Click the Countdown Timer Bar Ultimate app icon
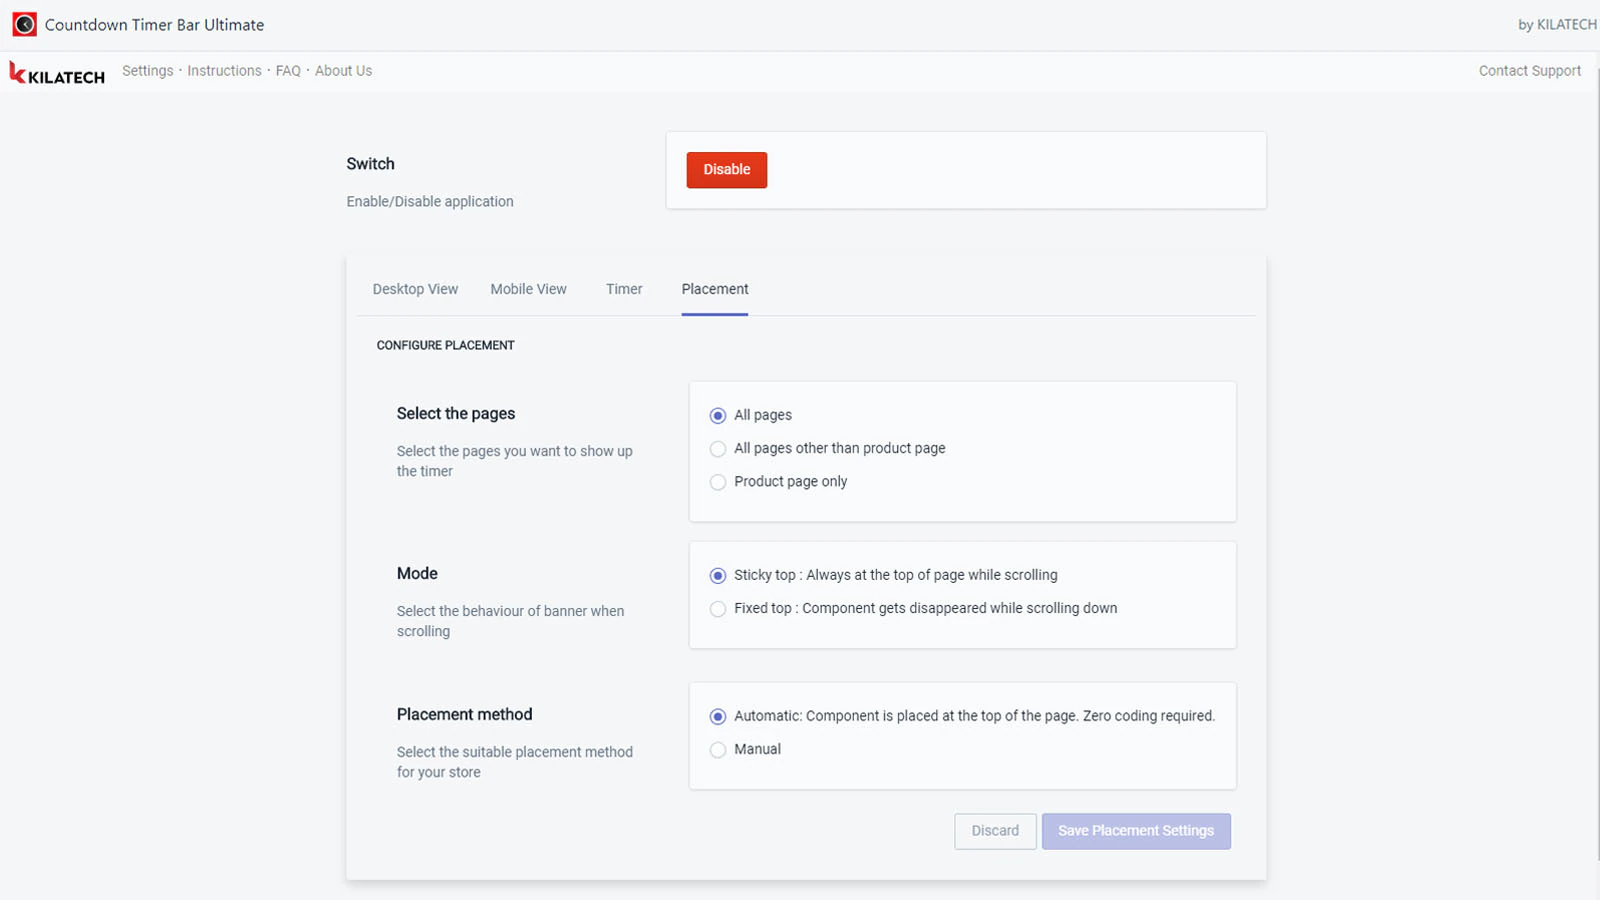 pos(24,24)
